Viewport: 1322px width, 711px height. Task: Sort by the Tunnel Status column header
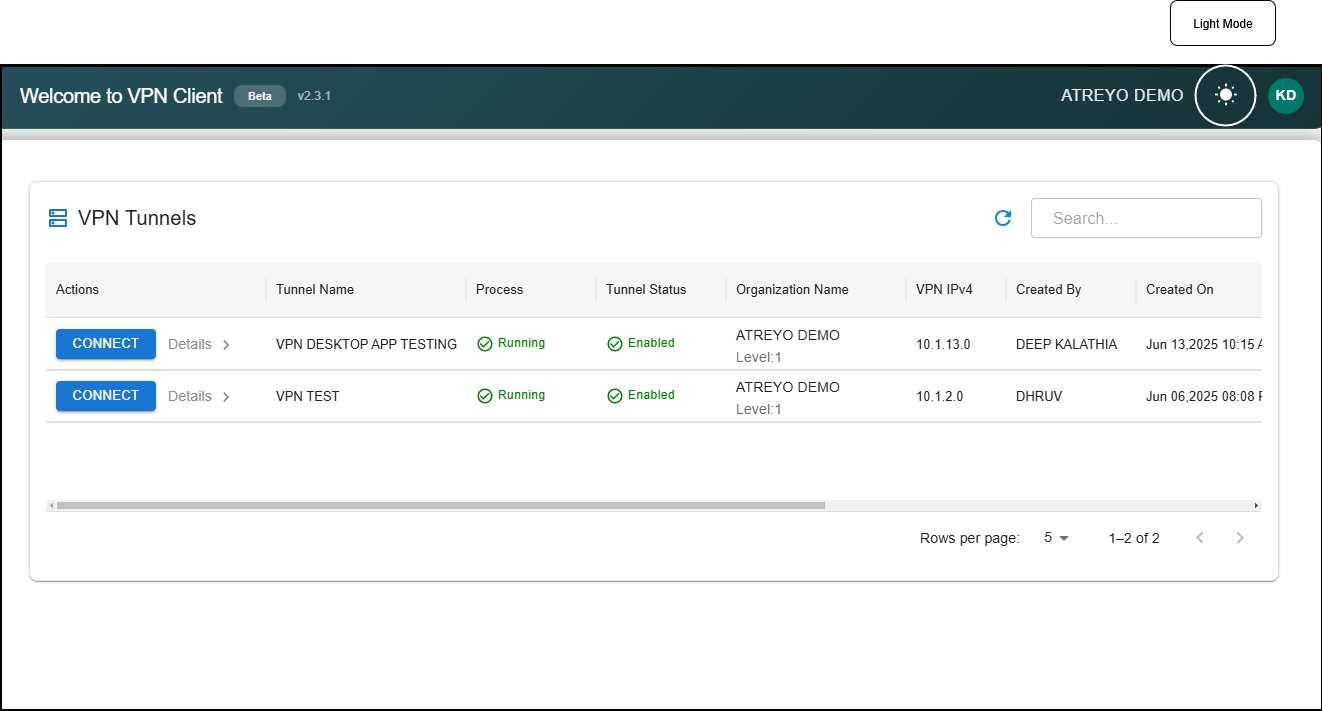pyautogui.click(x=646, y=289)
